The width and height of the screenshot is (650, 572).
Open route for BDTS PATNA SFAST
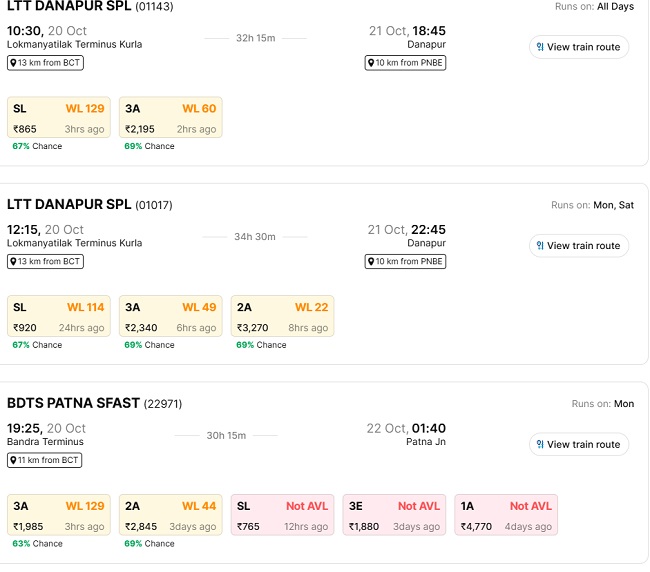[x=579, y=444]
